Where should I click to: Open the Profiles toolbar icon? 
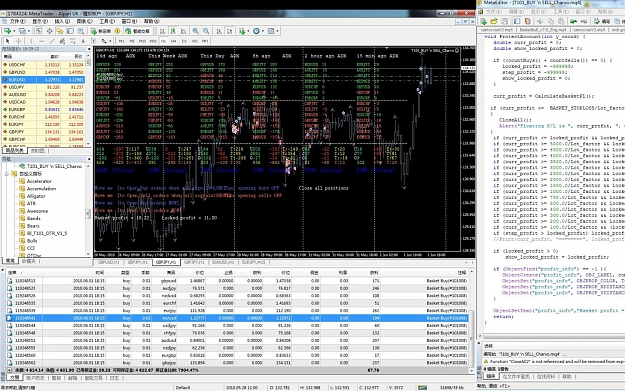[22, 31]
